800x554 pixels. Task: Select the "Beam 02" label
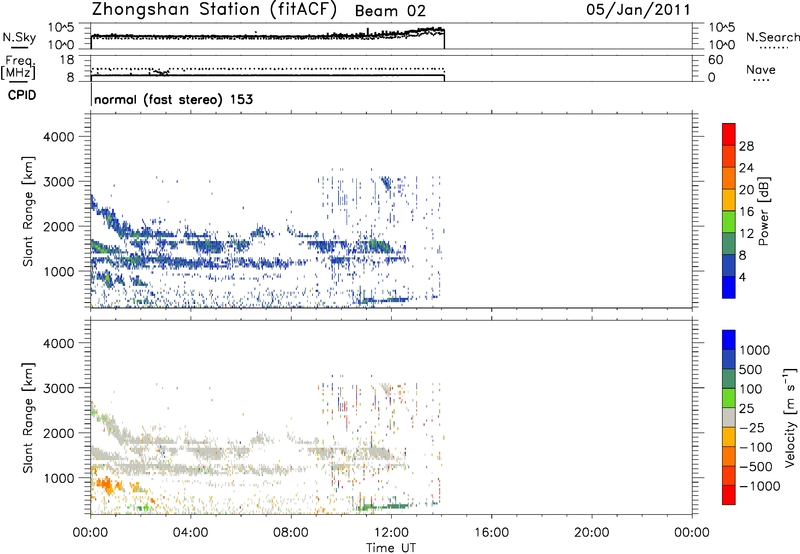point(390,11)
